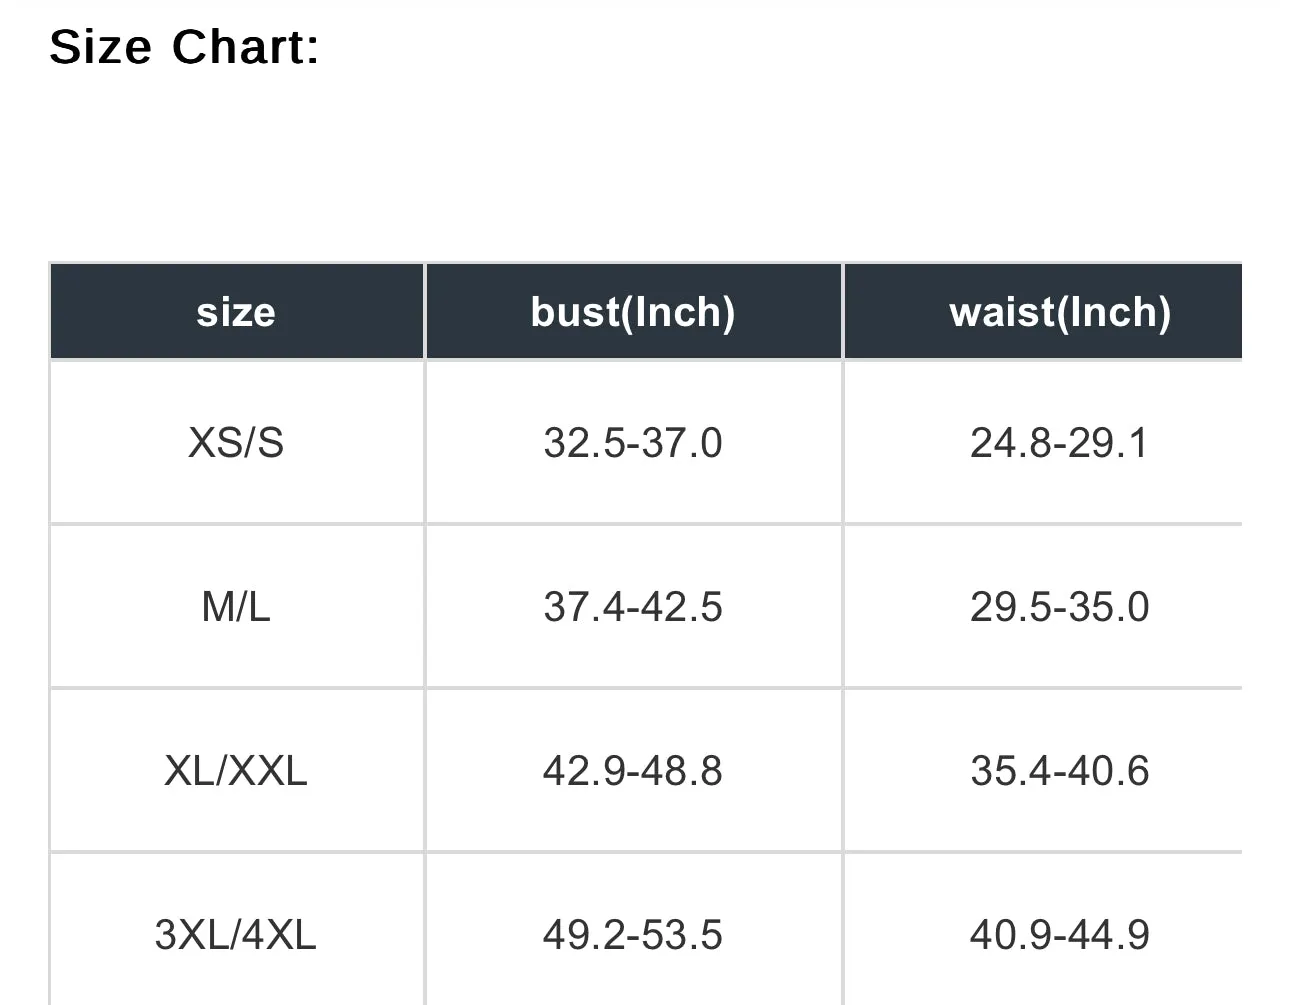This screenshot has width=1290, height=1005.
Task: Select the size column header
Action: point(236,311)
